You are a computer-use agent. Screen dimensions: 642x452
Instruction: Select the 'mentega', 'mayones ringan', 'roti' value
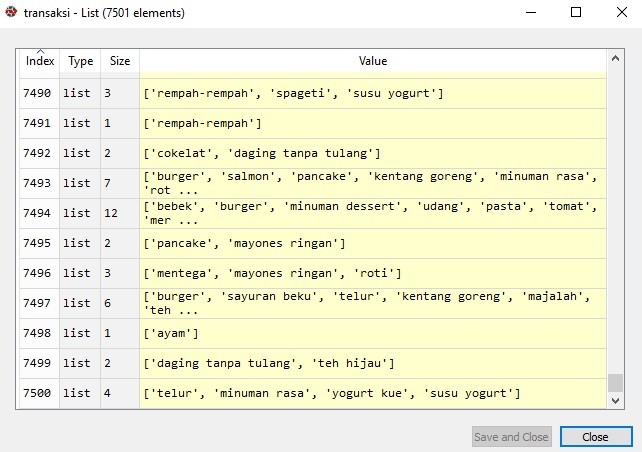pyautogui.click(x=372, y=273)
